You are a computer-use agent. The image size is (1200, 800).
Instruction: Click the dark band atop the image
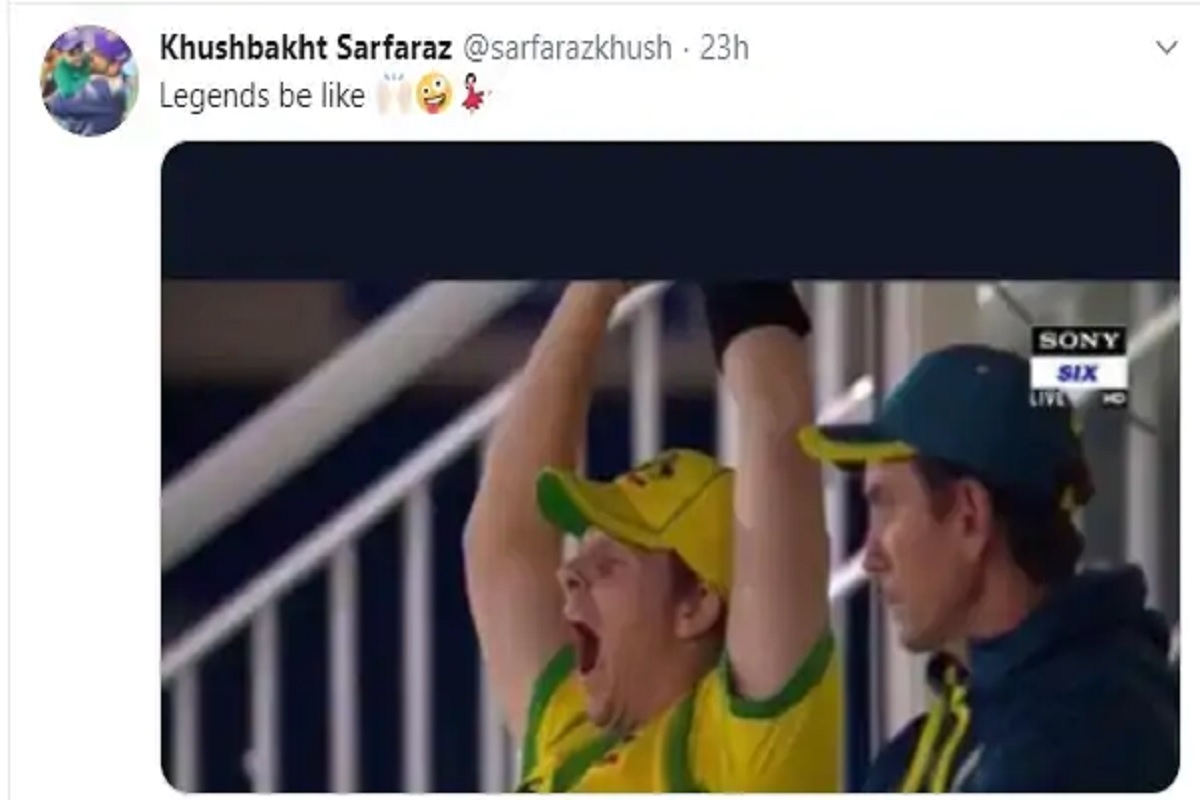[670, 211]
